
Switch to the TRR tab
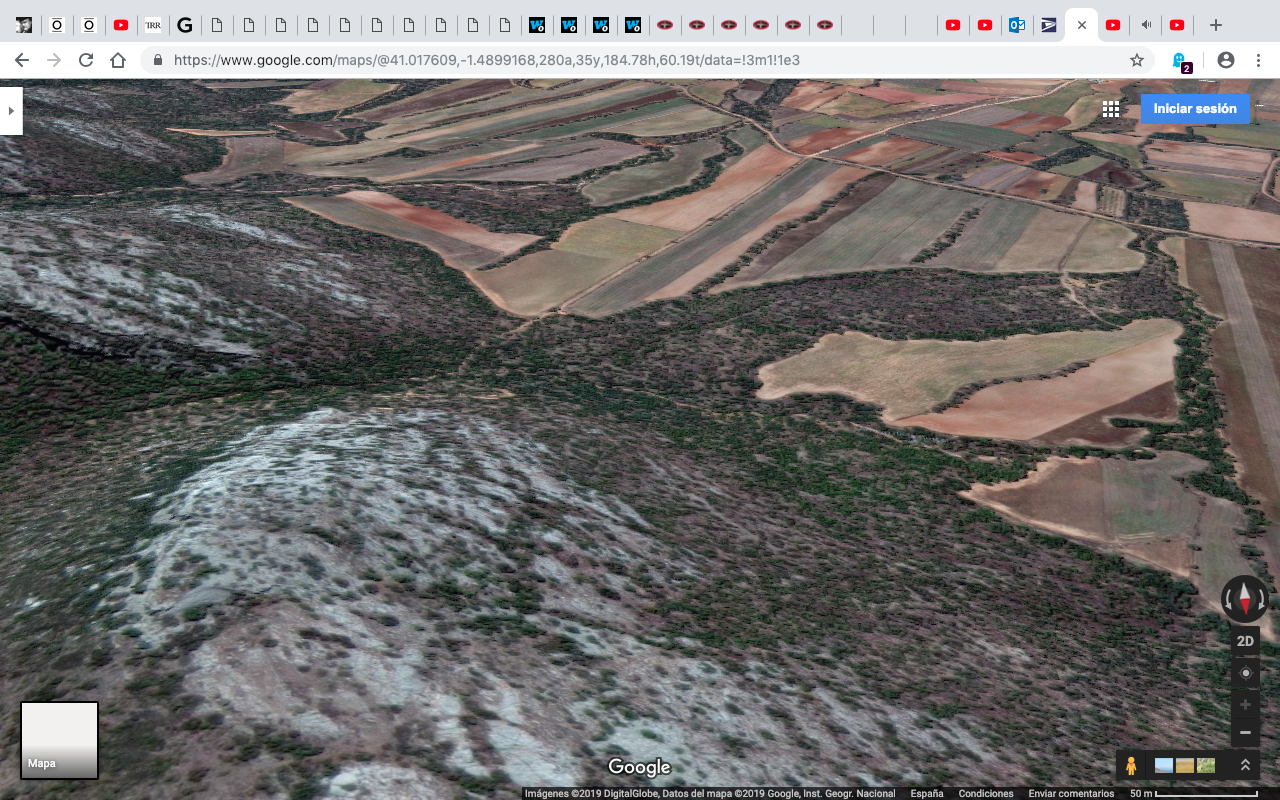(x=153, y=25)
